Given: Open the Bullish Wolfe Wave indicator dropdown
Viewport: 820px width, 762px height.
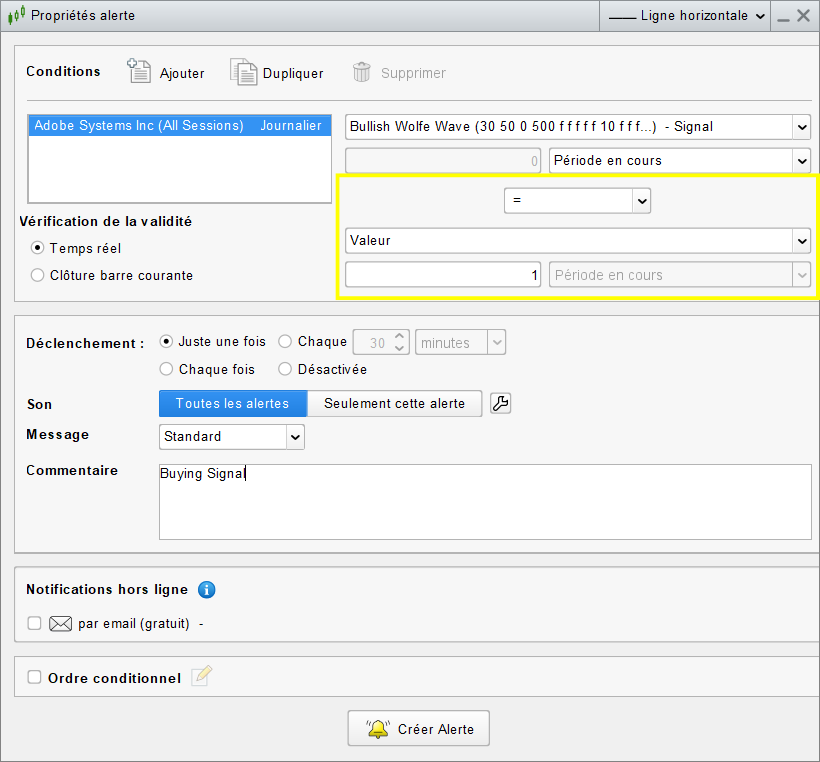Looking at the screenshot, I should [x=577, y=127].
